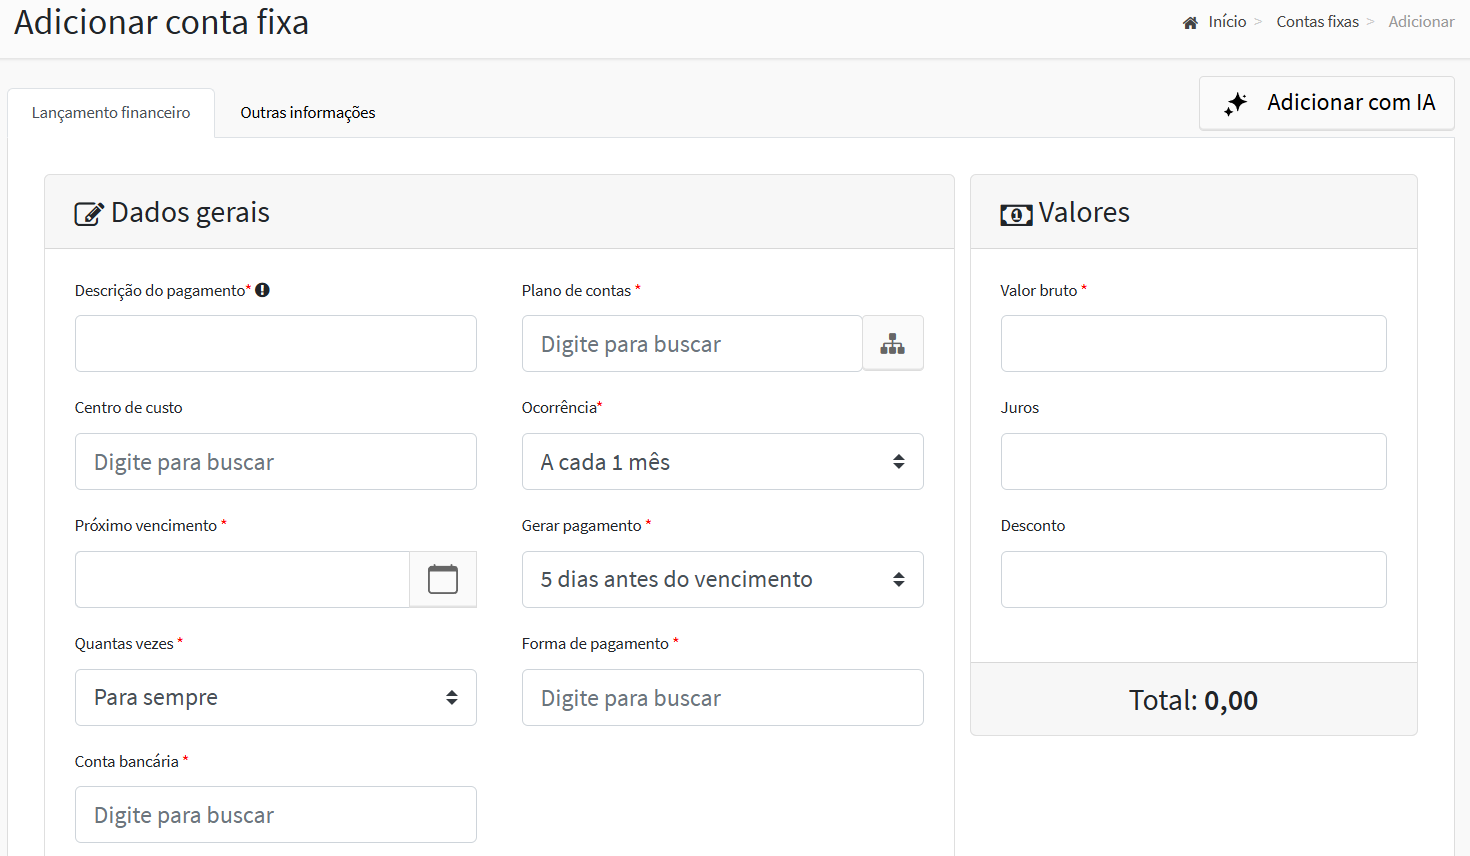Click the Adicionar com IA button
1470x856 pixels.
pos(1327,103)
